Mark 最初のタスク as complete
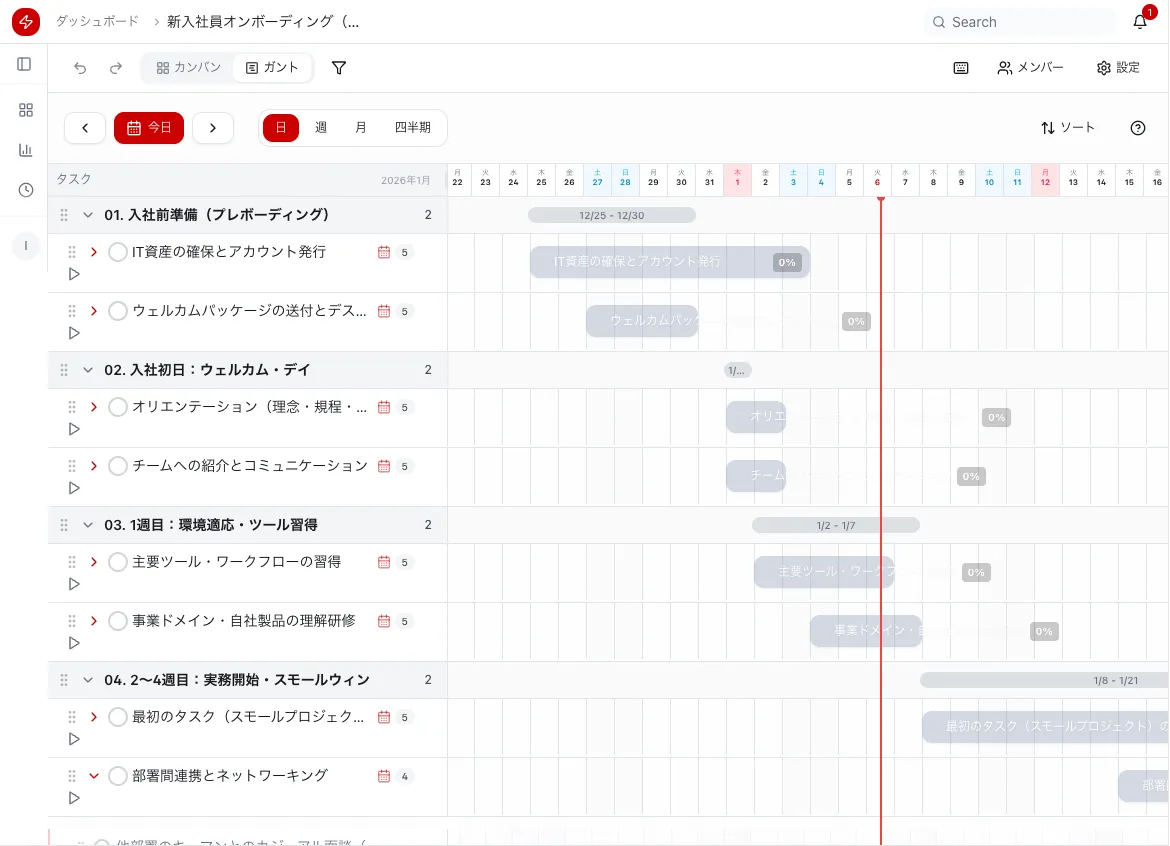The image size is (1170, 846). click(117, 717)
